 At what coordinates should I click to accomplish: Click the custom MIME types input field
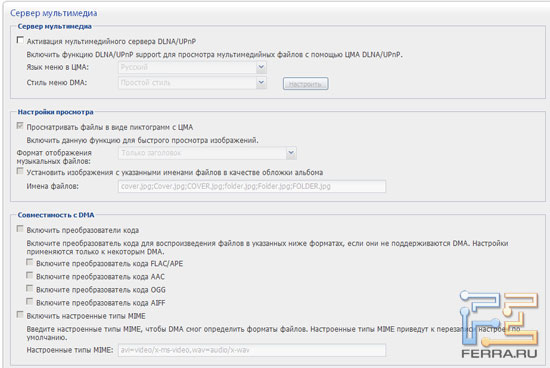[252, 350]
